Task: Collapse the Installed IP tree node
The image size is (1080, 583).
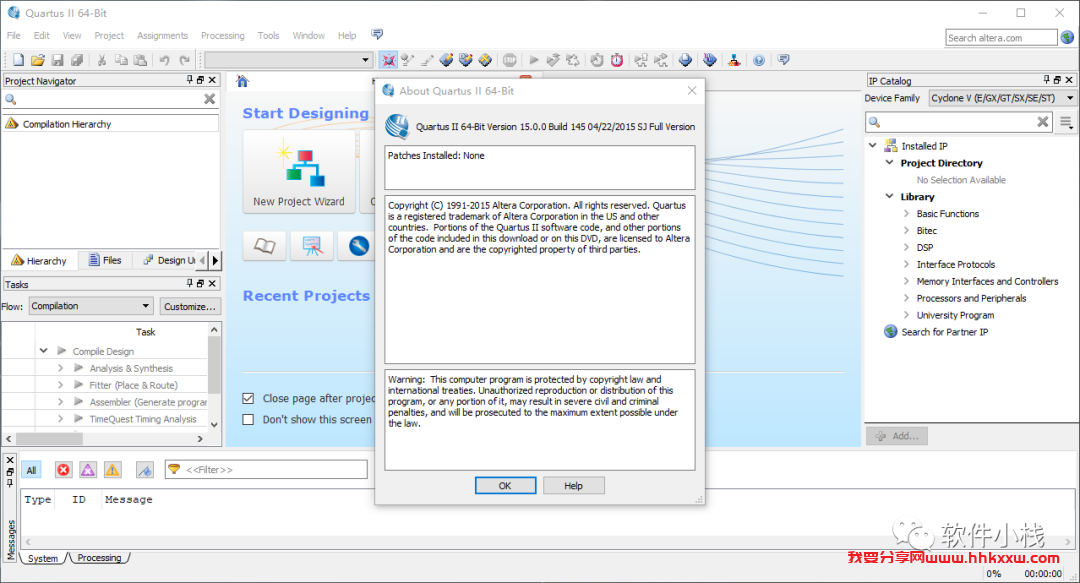Action: 873,145
